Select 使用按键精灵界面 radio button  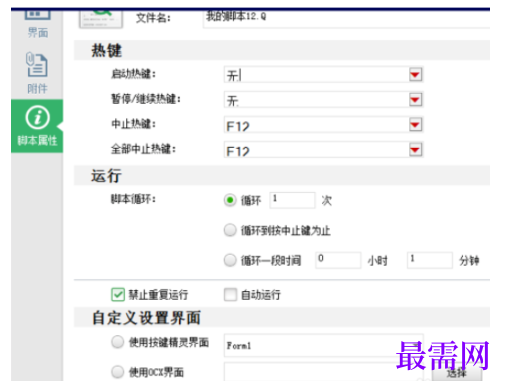click(118, 342)
